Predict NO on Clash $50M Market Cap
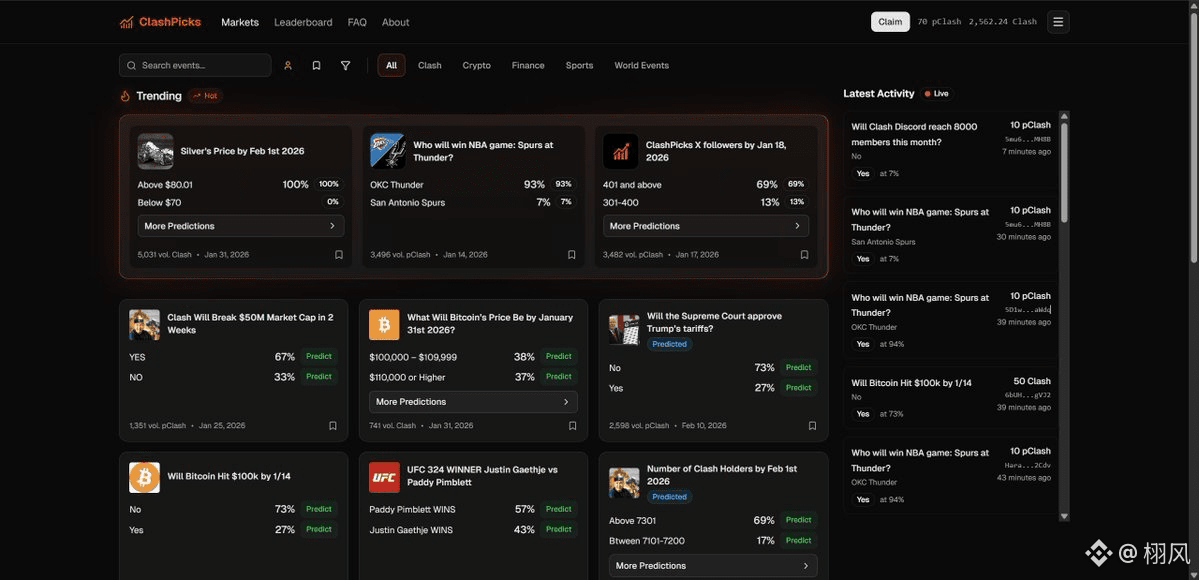The height and width of the screenshot is (580, 1199). (x=319, y=376)
